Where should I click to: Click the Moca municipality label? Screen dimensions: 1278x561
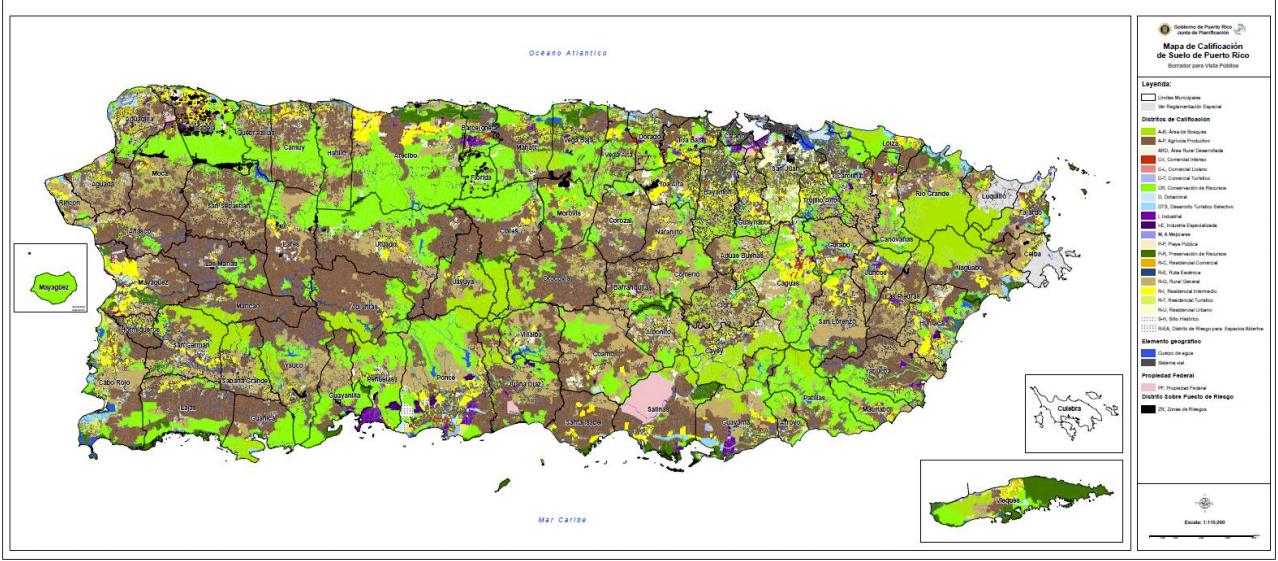[161, 172]
